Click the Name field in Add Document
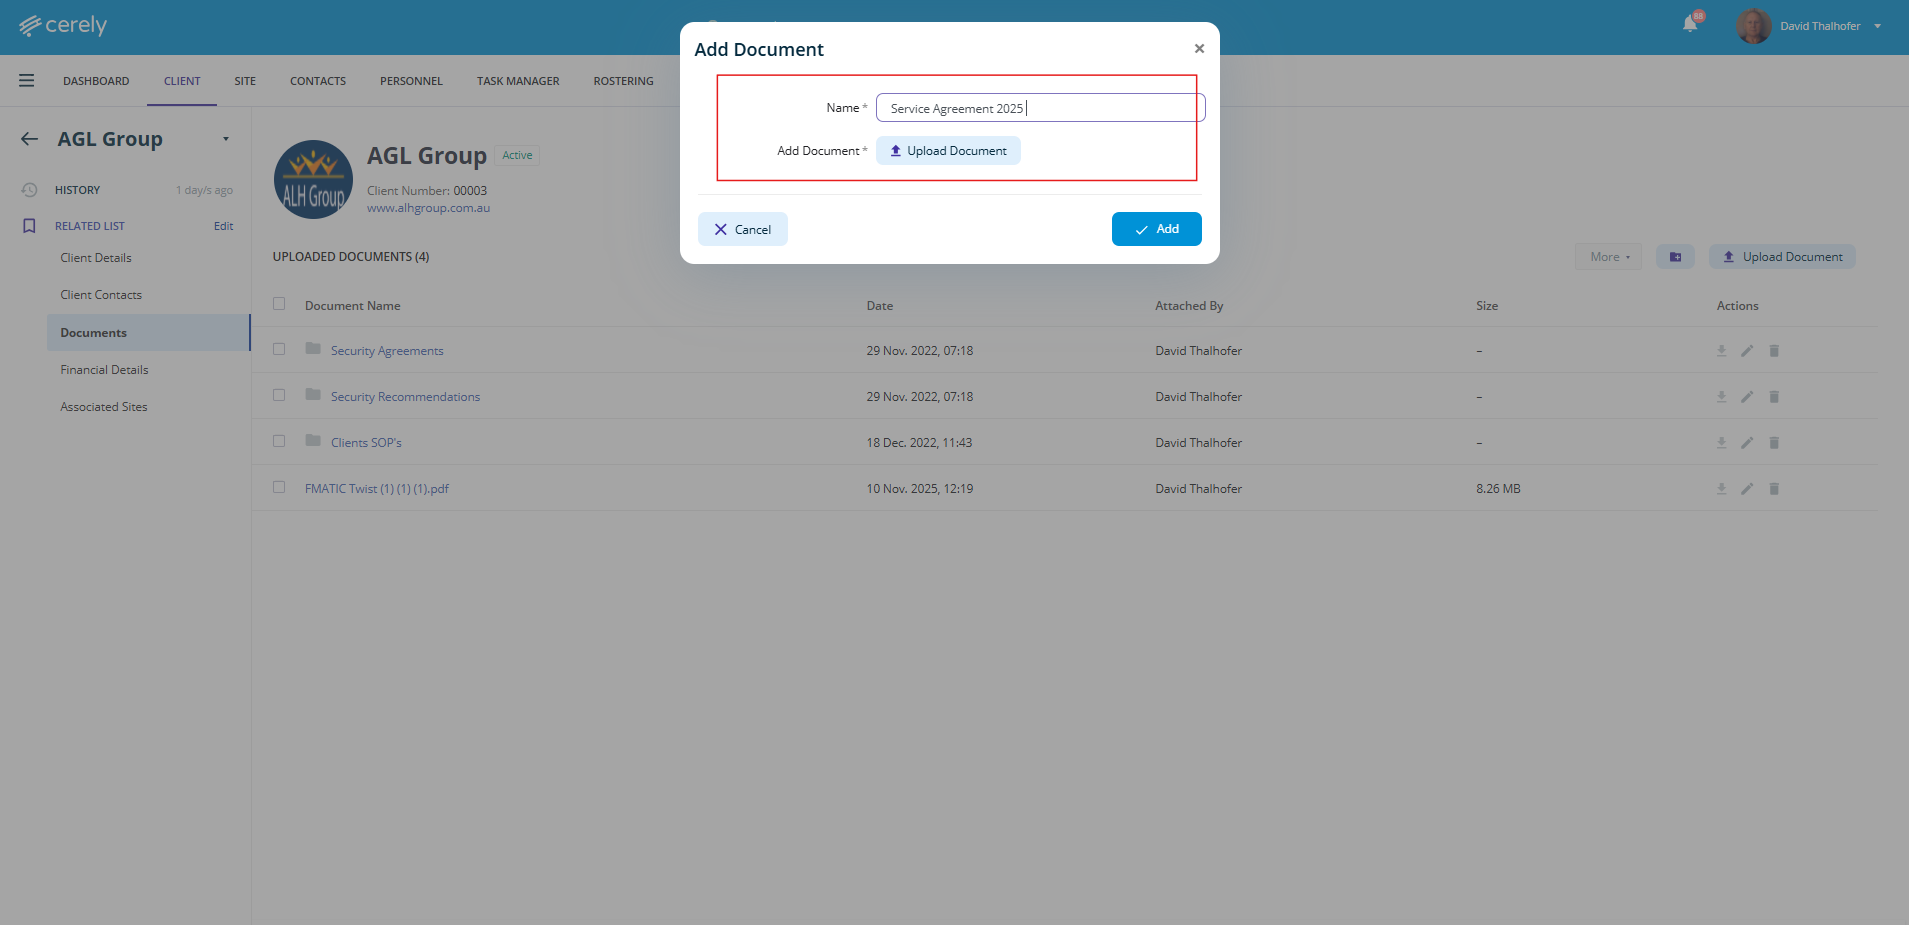The image size is (1909, 925). 1040,108
